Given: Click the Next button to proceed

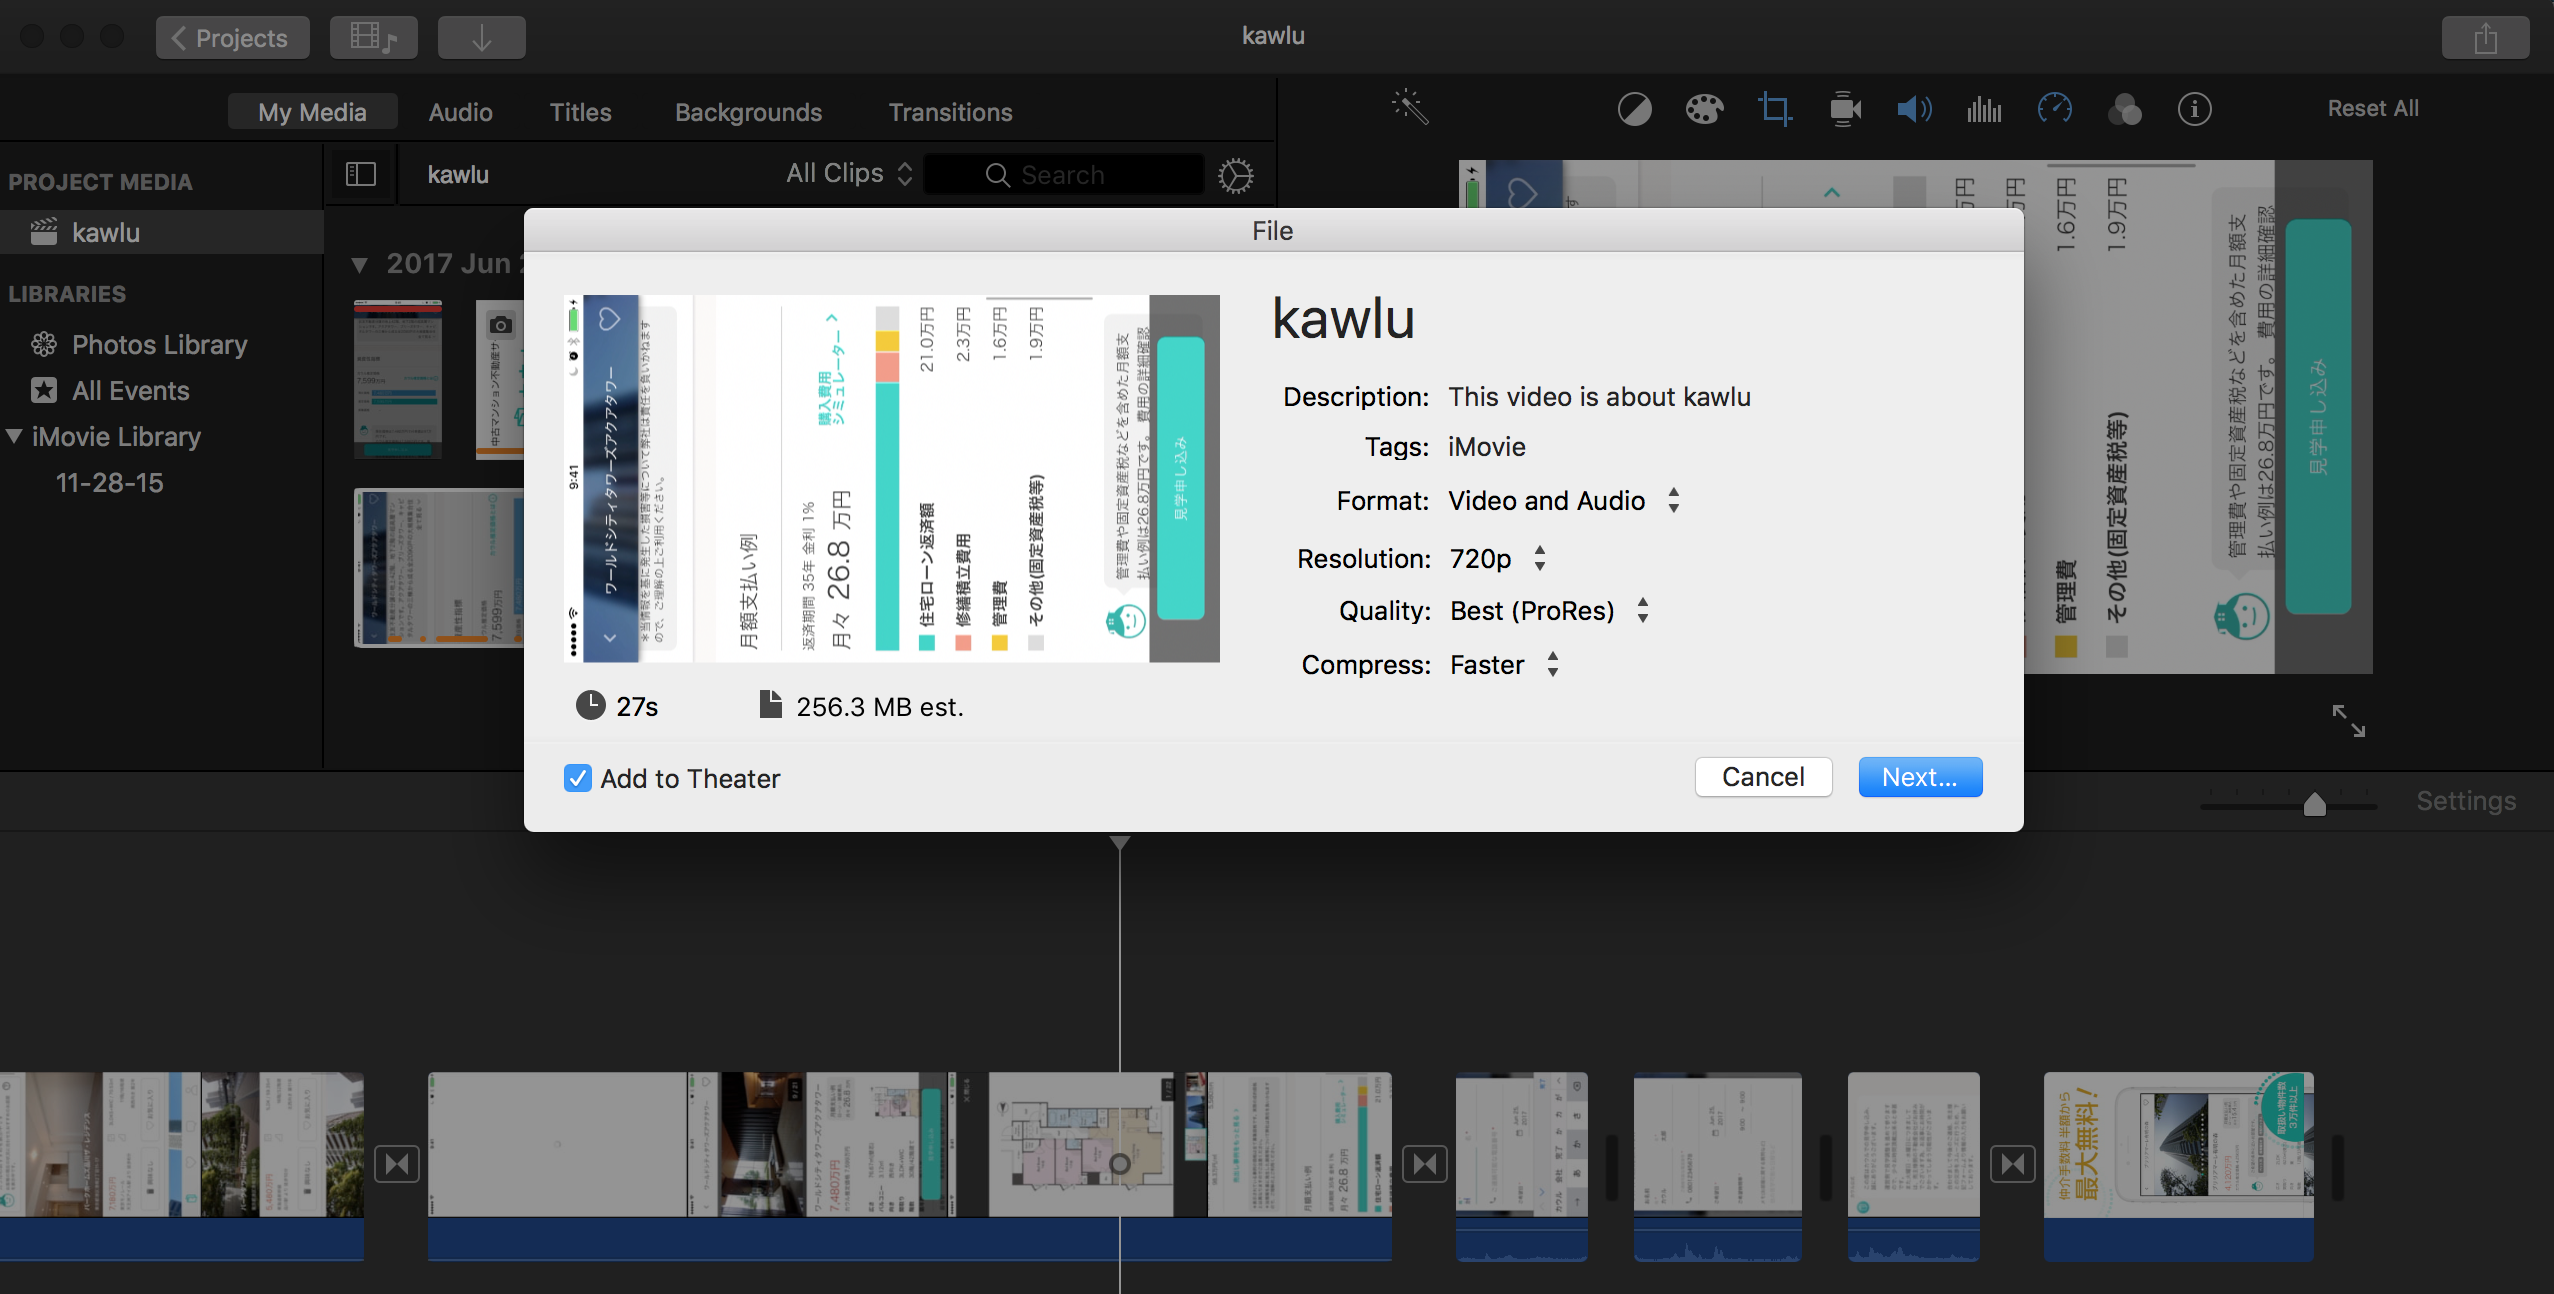Looking at the screenshot, I should (1920, 776).
